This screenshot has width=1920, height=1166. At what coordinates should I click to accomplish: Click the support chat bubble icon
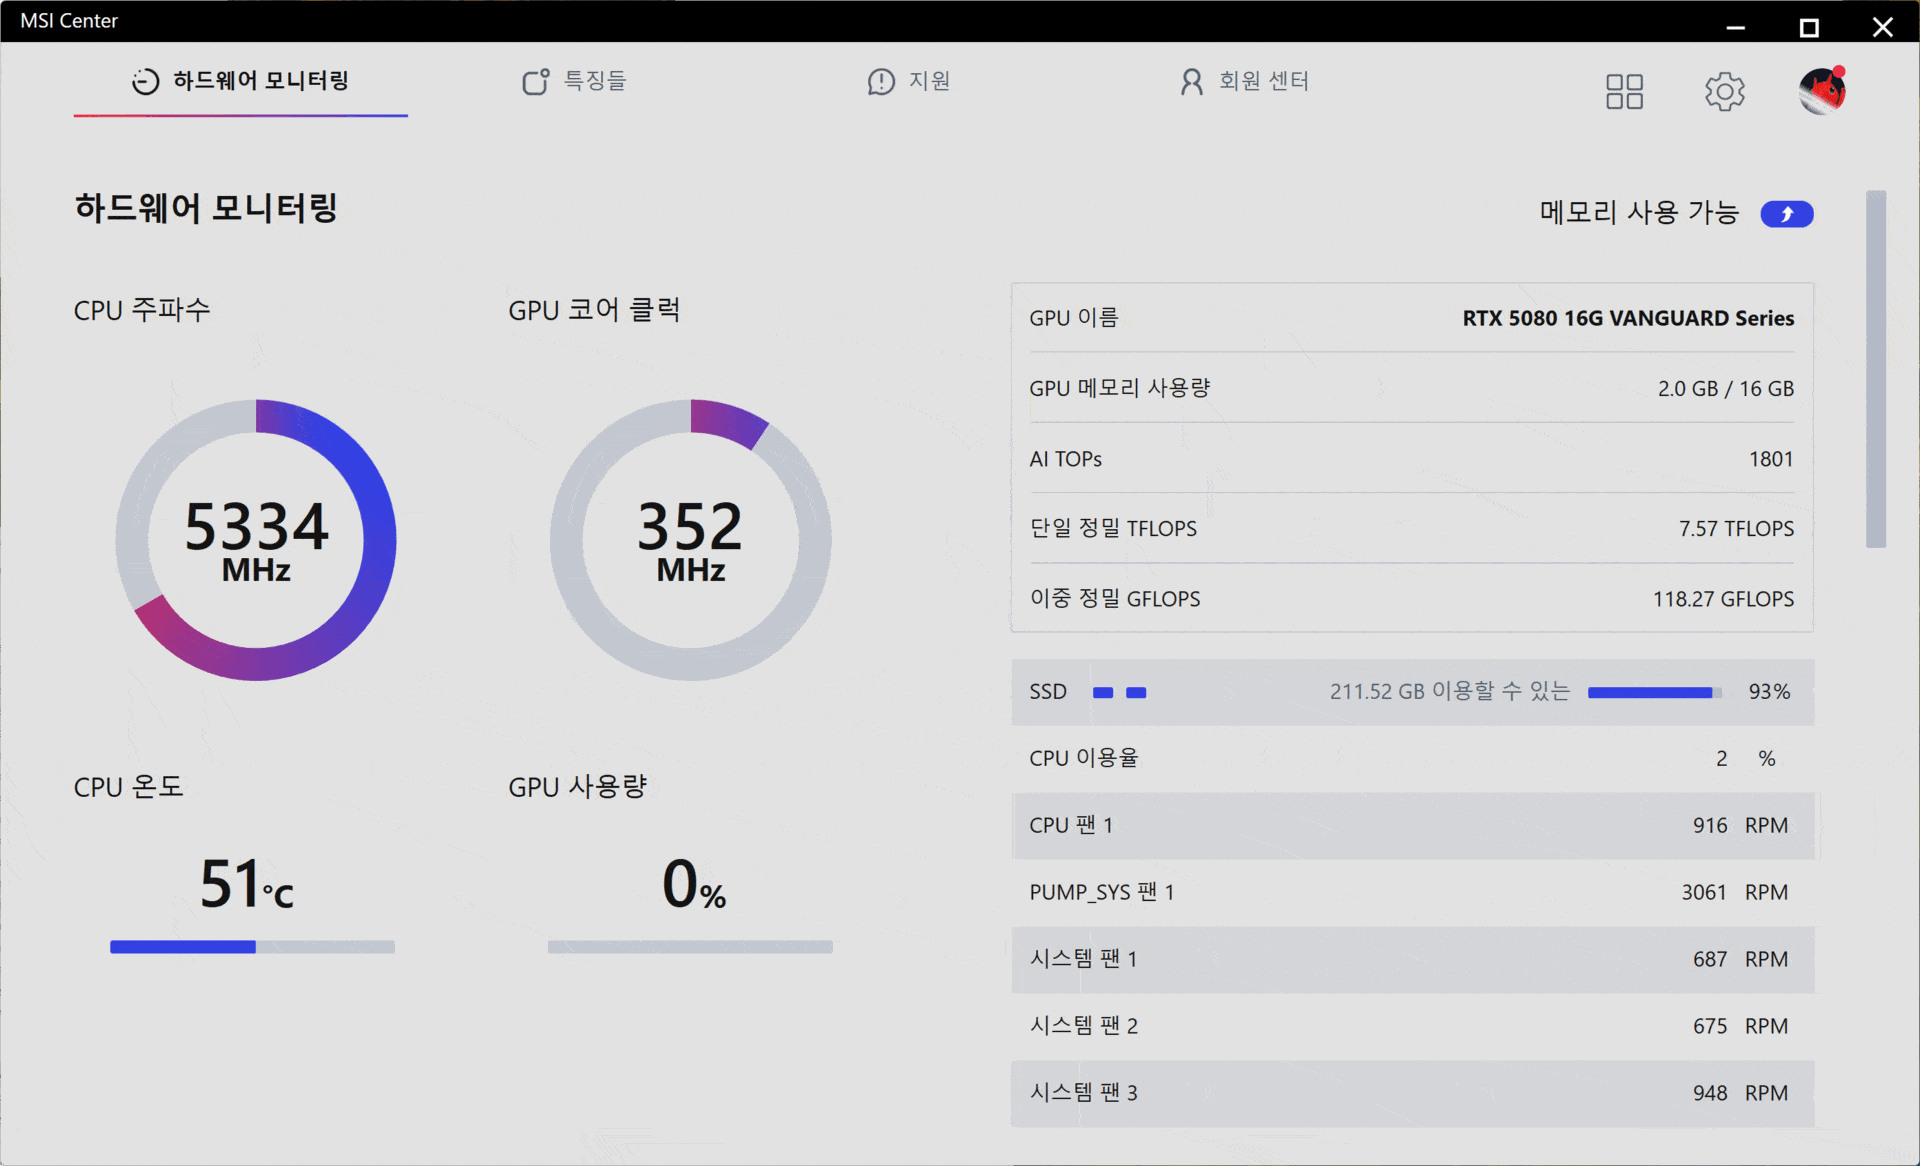881,81
